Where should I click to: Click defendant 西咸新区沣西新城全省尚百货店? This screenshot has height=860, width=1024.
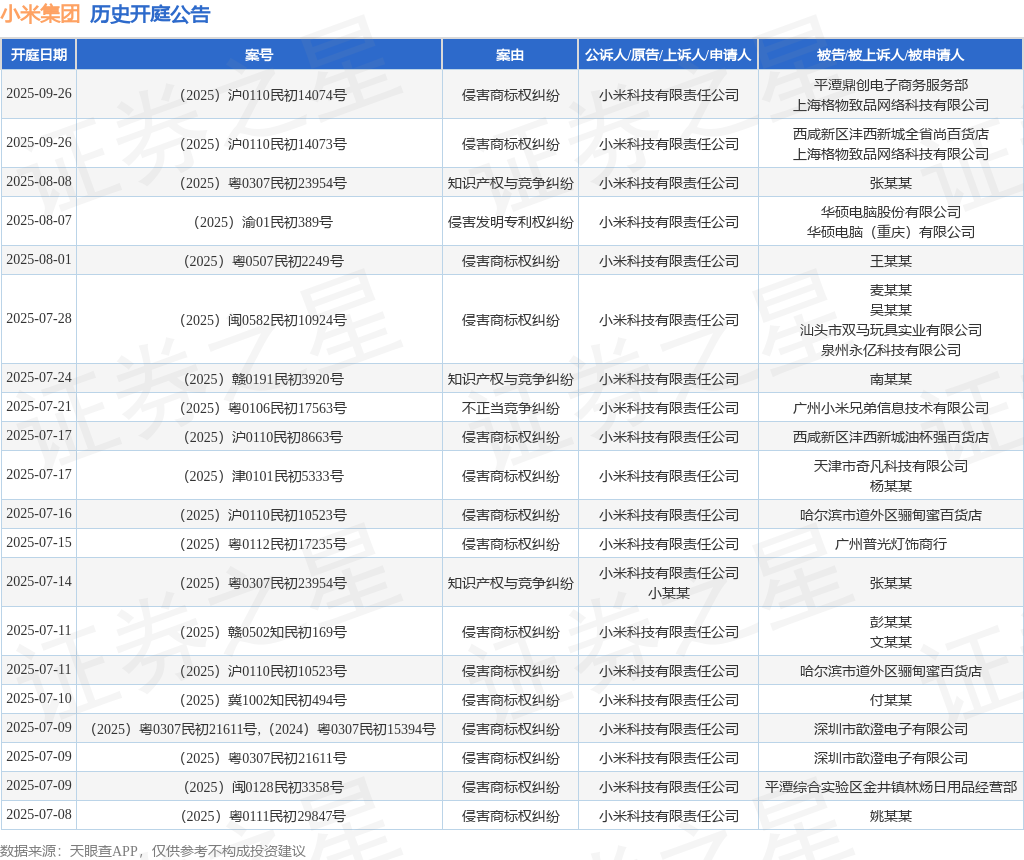point(891,135)
